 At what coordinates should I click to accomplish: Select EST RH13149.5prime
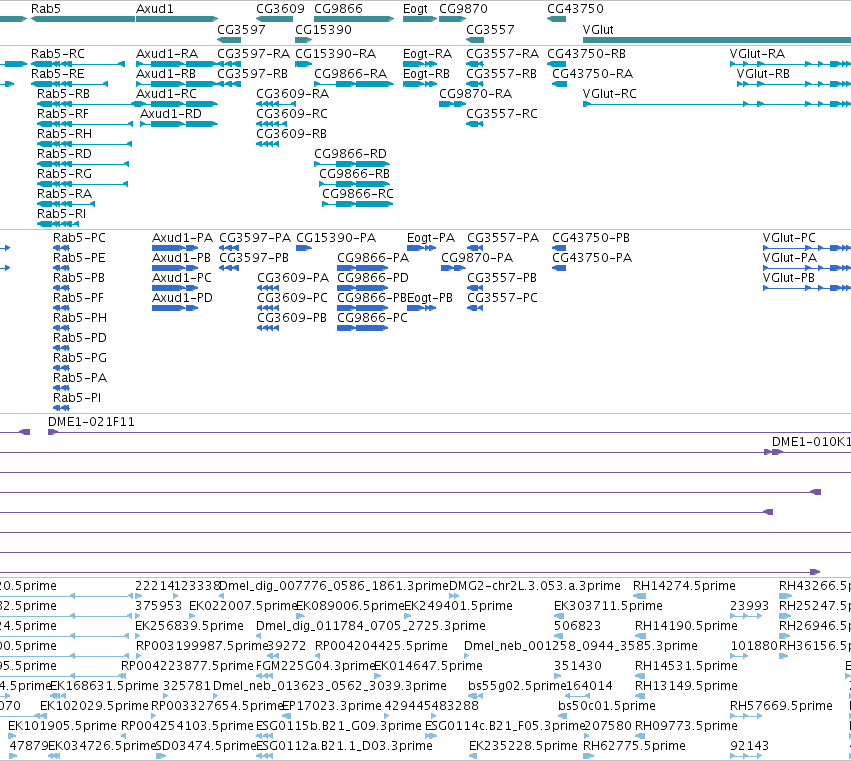pos(687,686)
